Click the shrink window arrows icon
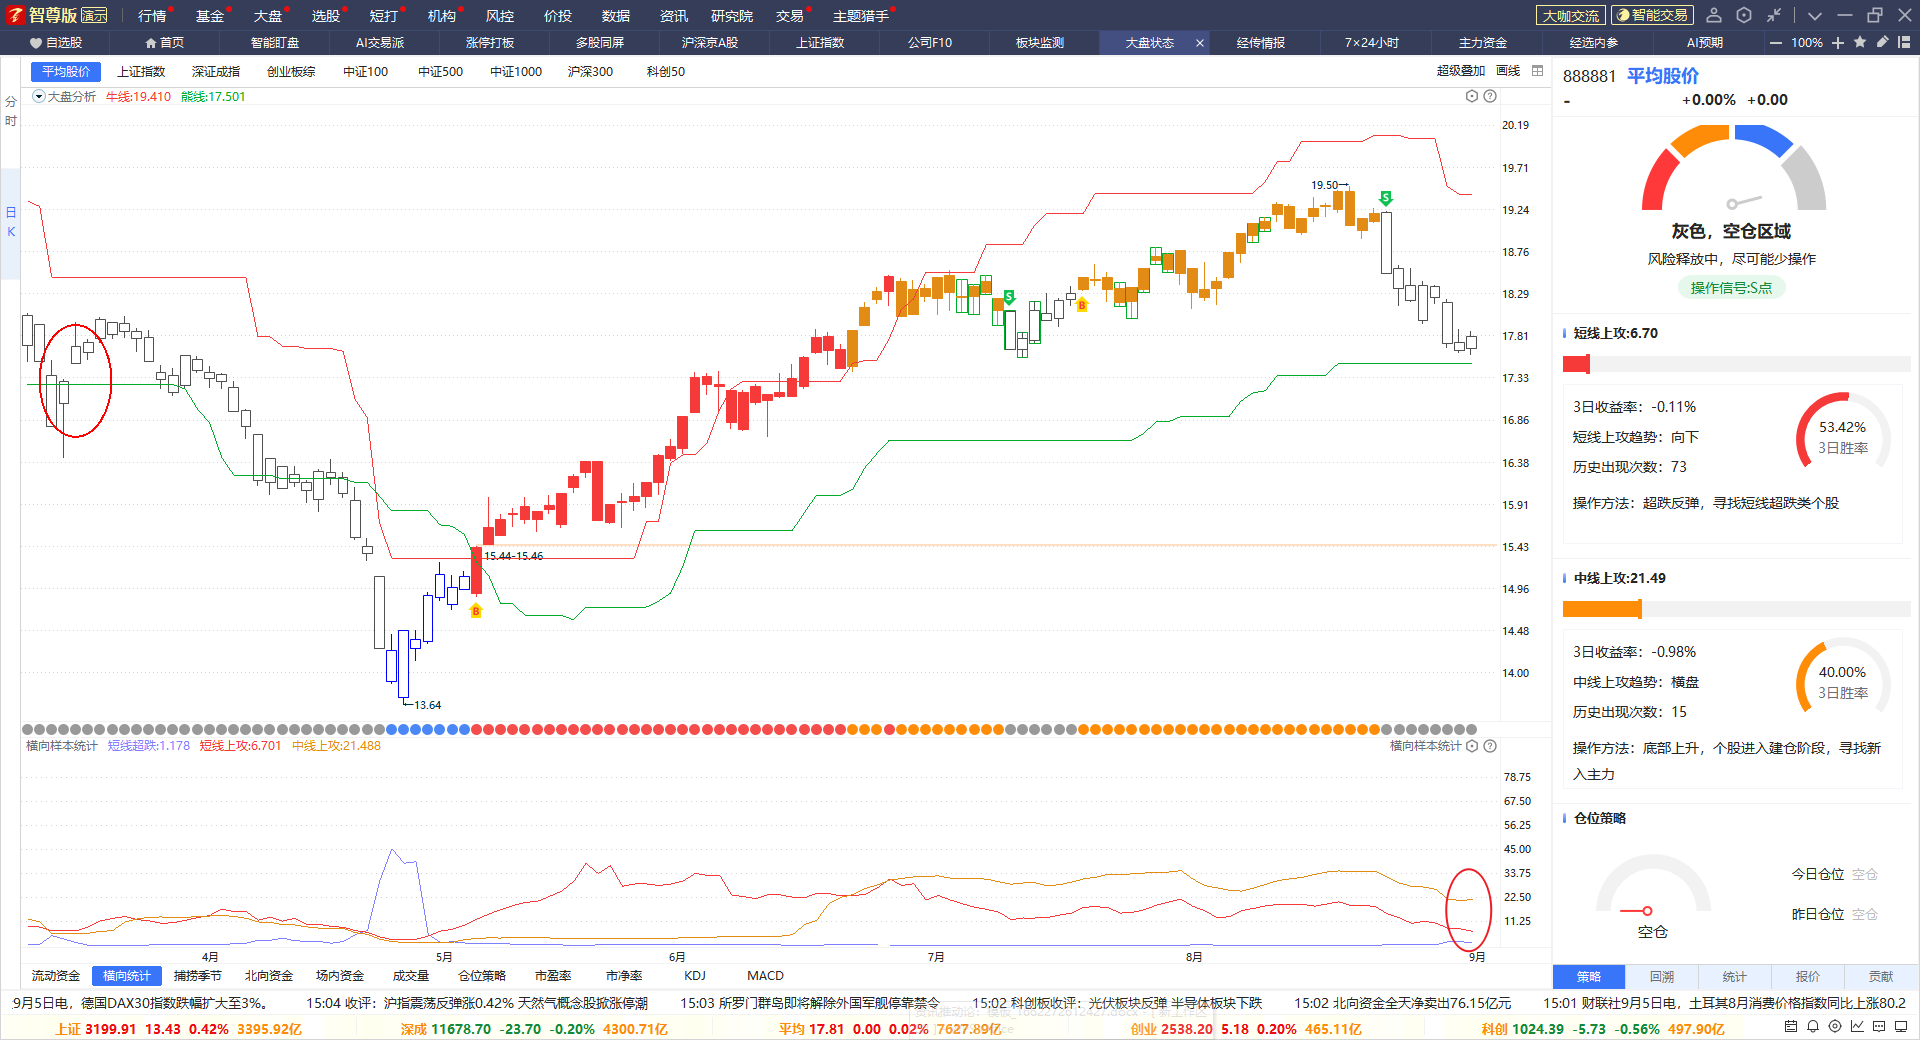1920x1040 pixels. click(x=1774, y=15)
